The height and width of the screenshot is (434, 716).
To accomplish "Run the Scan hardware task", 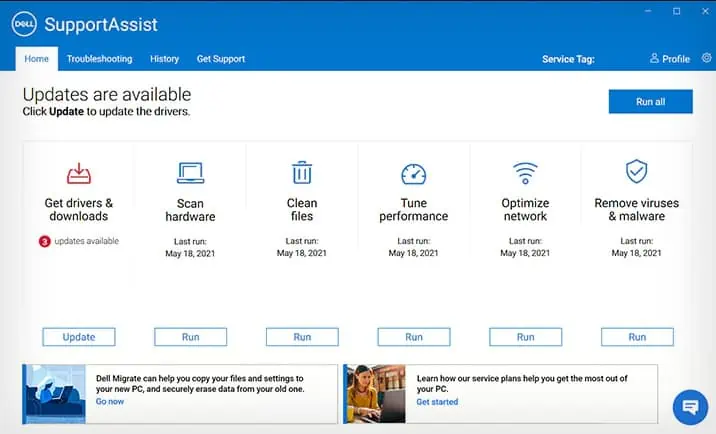I will [190, 337].
